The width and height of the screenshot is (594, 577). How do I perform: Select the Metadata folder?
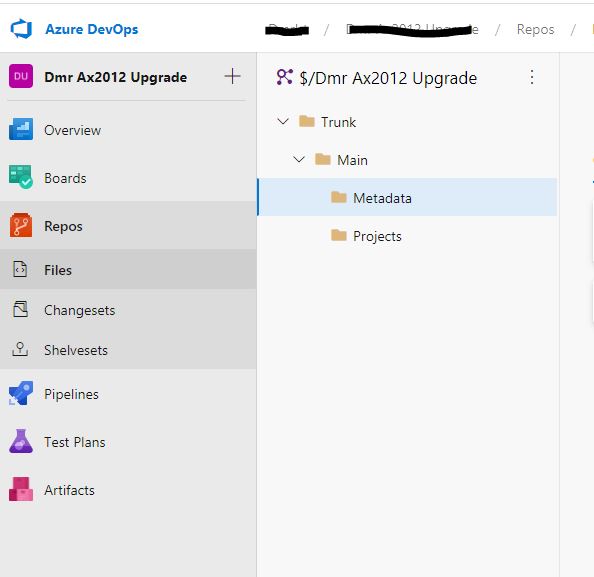(x=407, y=197)
